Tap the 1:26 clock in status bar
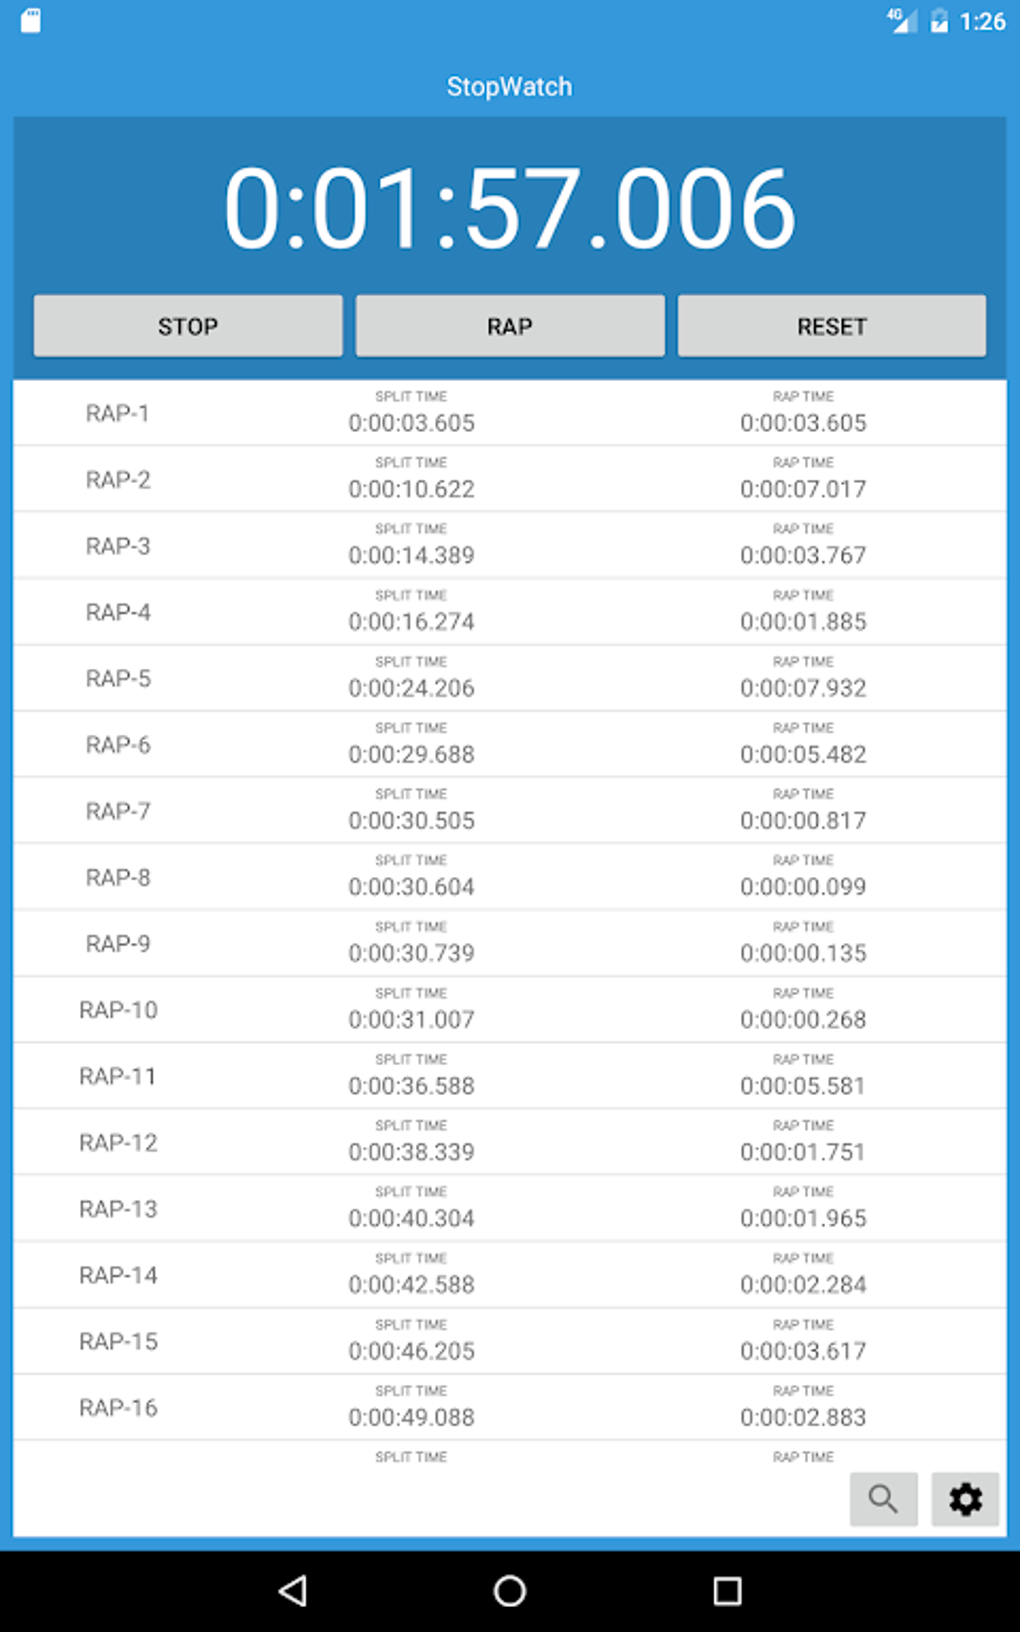1020x1632 pixels. [982, 22]
